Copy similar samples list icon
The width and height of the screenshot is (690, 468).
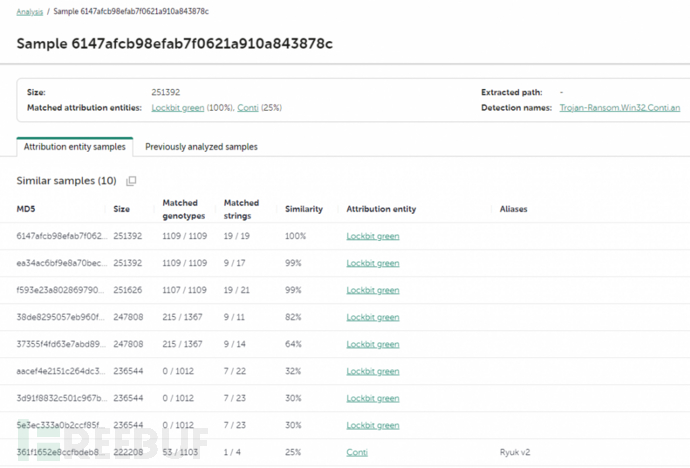(x=131, y=181)
